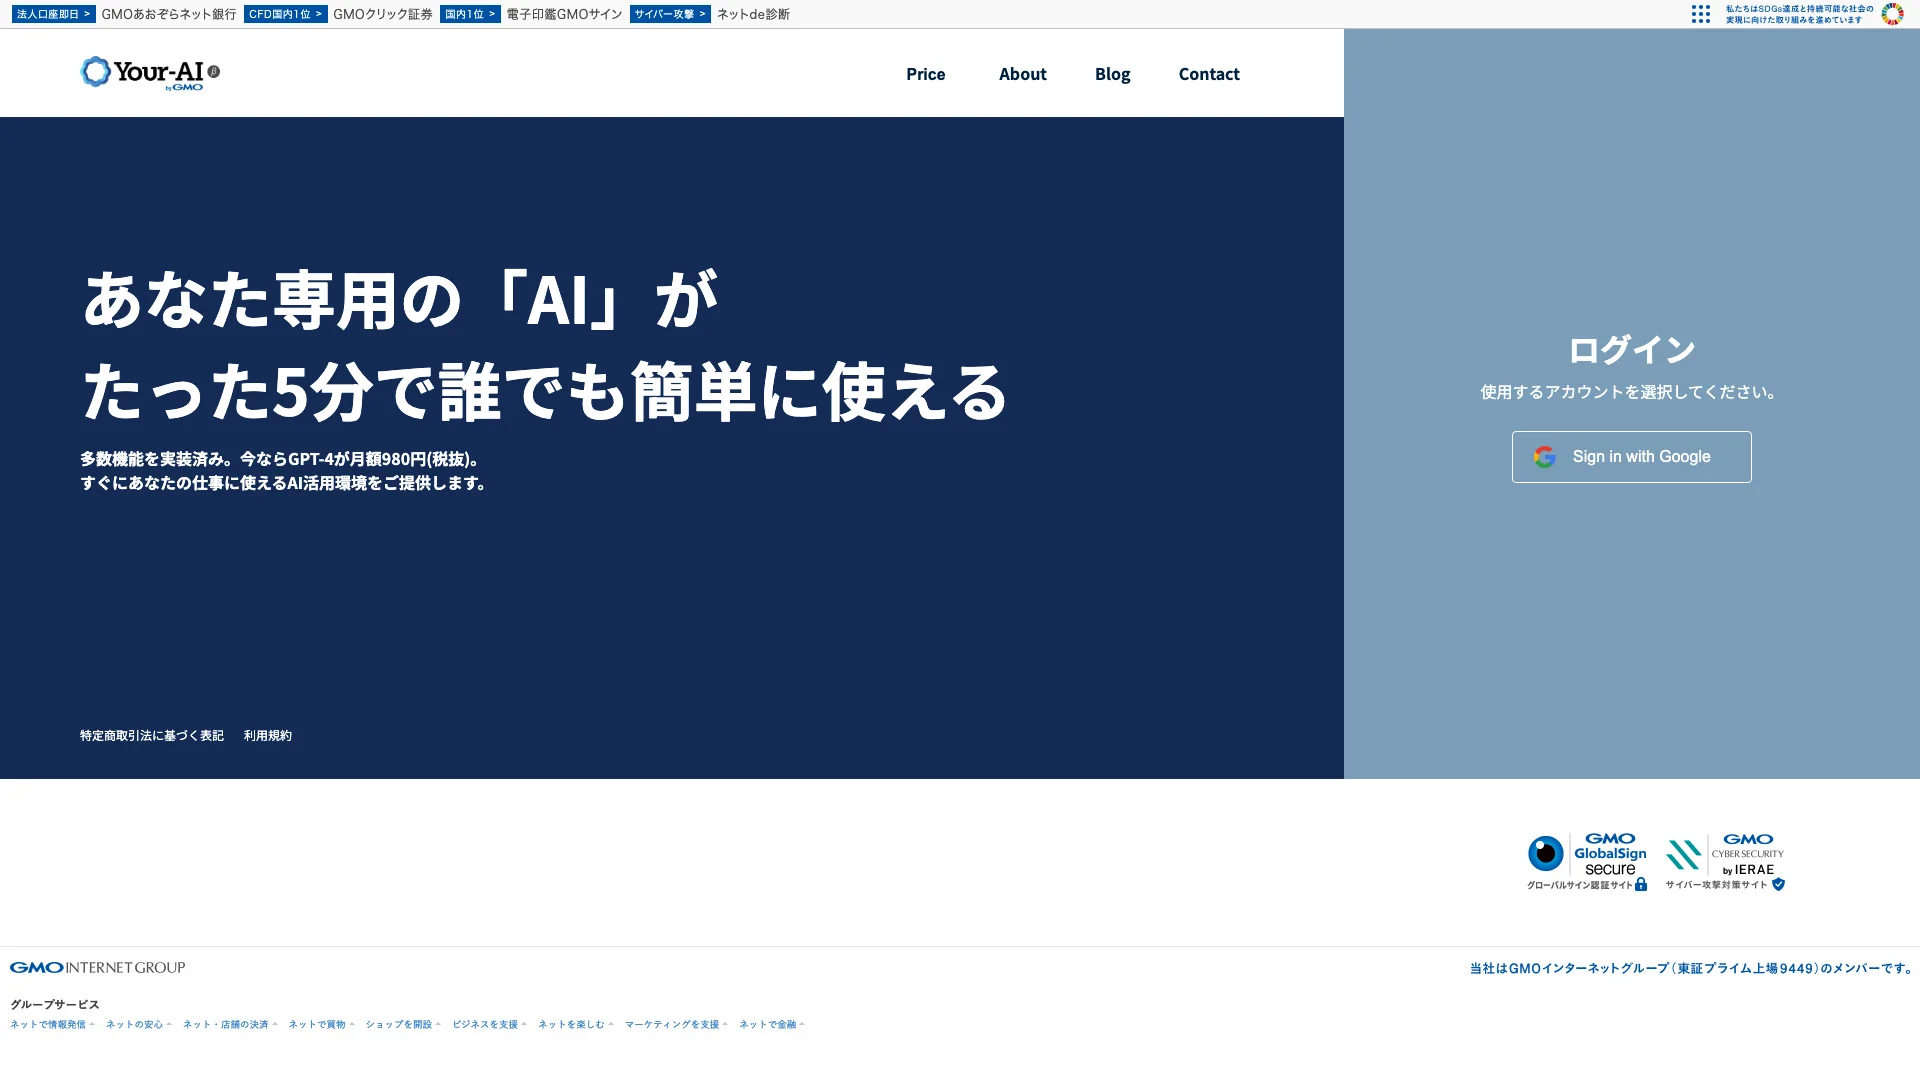
Task: Click the ネットde診断 top navigation link
Action: [753, 13]
